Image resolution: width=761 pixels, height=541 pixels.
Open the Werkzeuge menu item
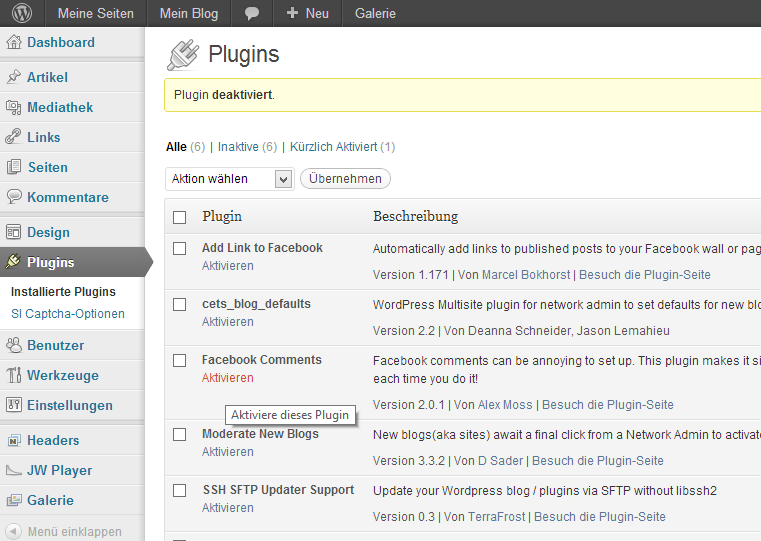click(63, 376)
